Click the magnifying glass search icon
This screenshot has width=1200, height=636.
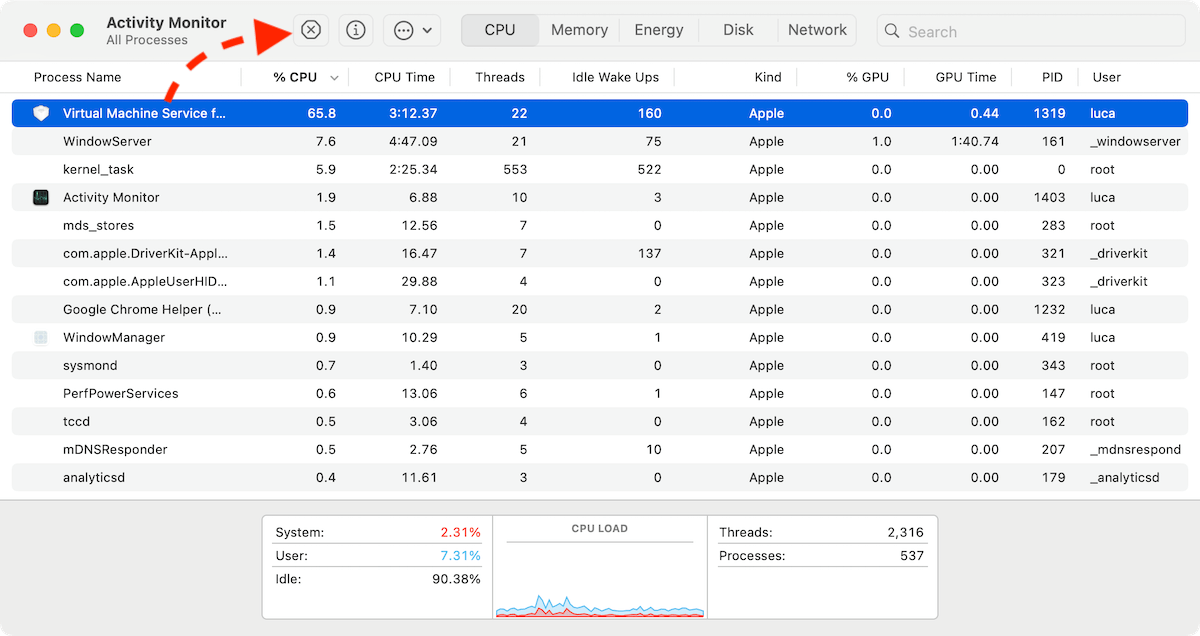pos(892,31)
